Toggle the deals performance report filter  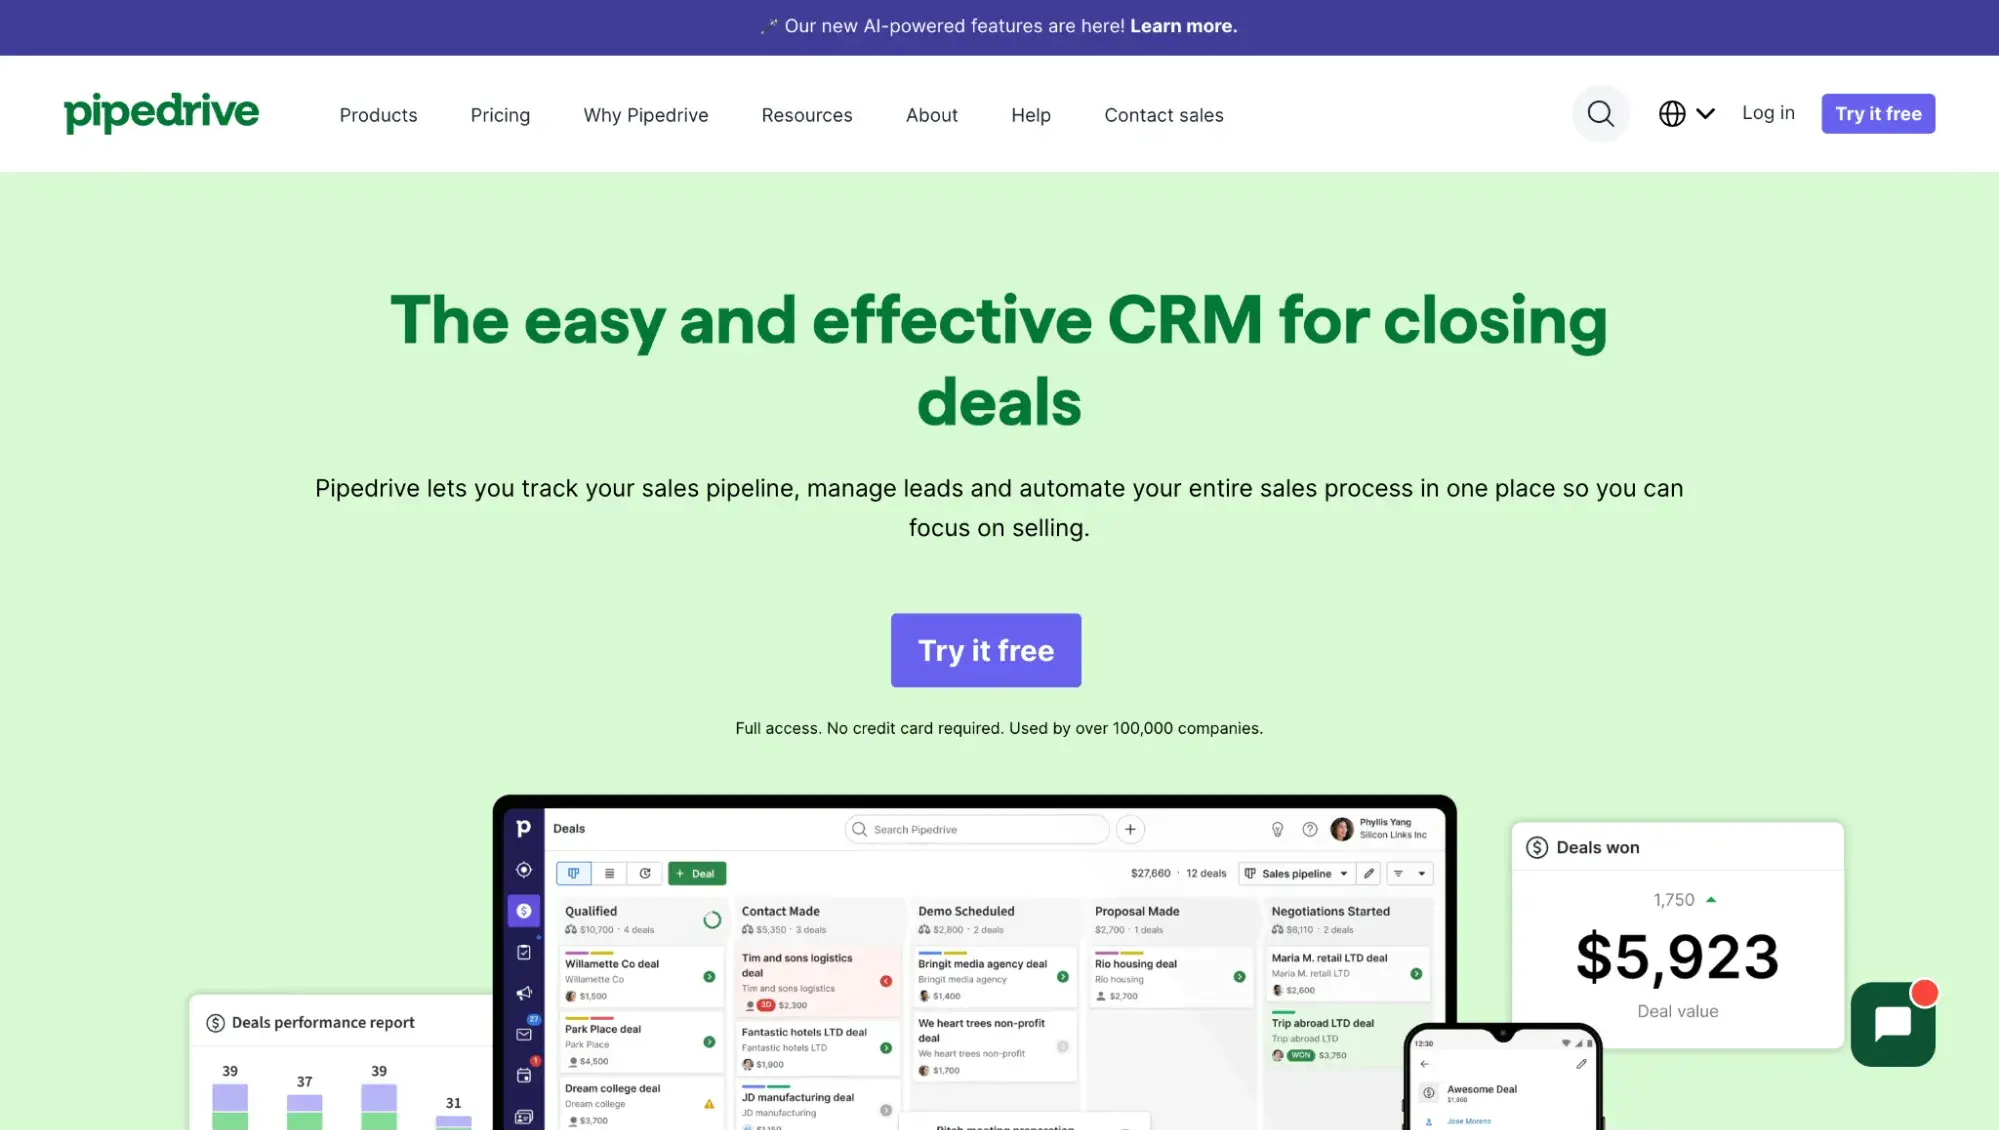[214, 1023]
